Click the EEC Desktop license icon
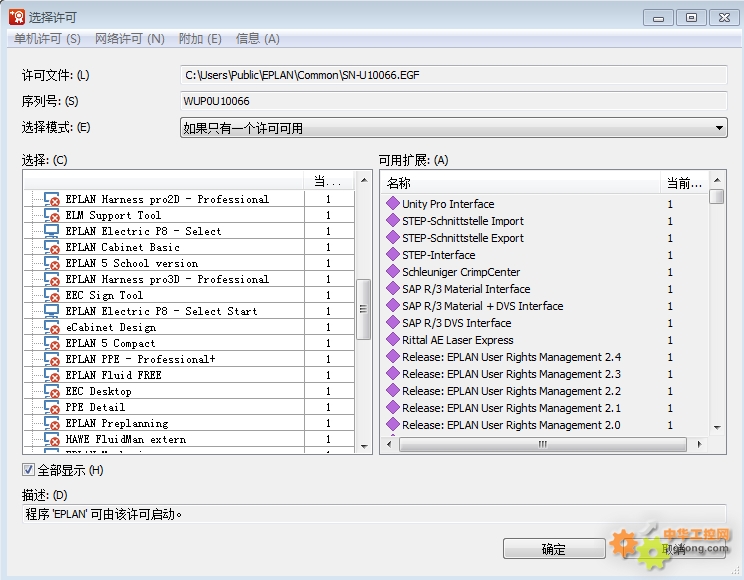744x580 pixels. coord(52,391)
